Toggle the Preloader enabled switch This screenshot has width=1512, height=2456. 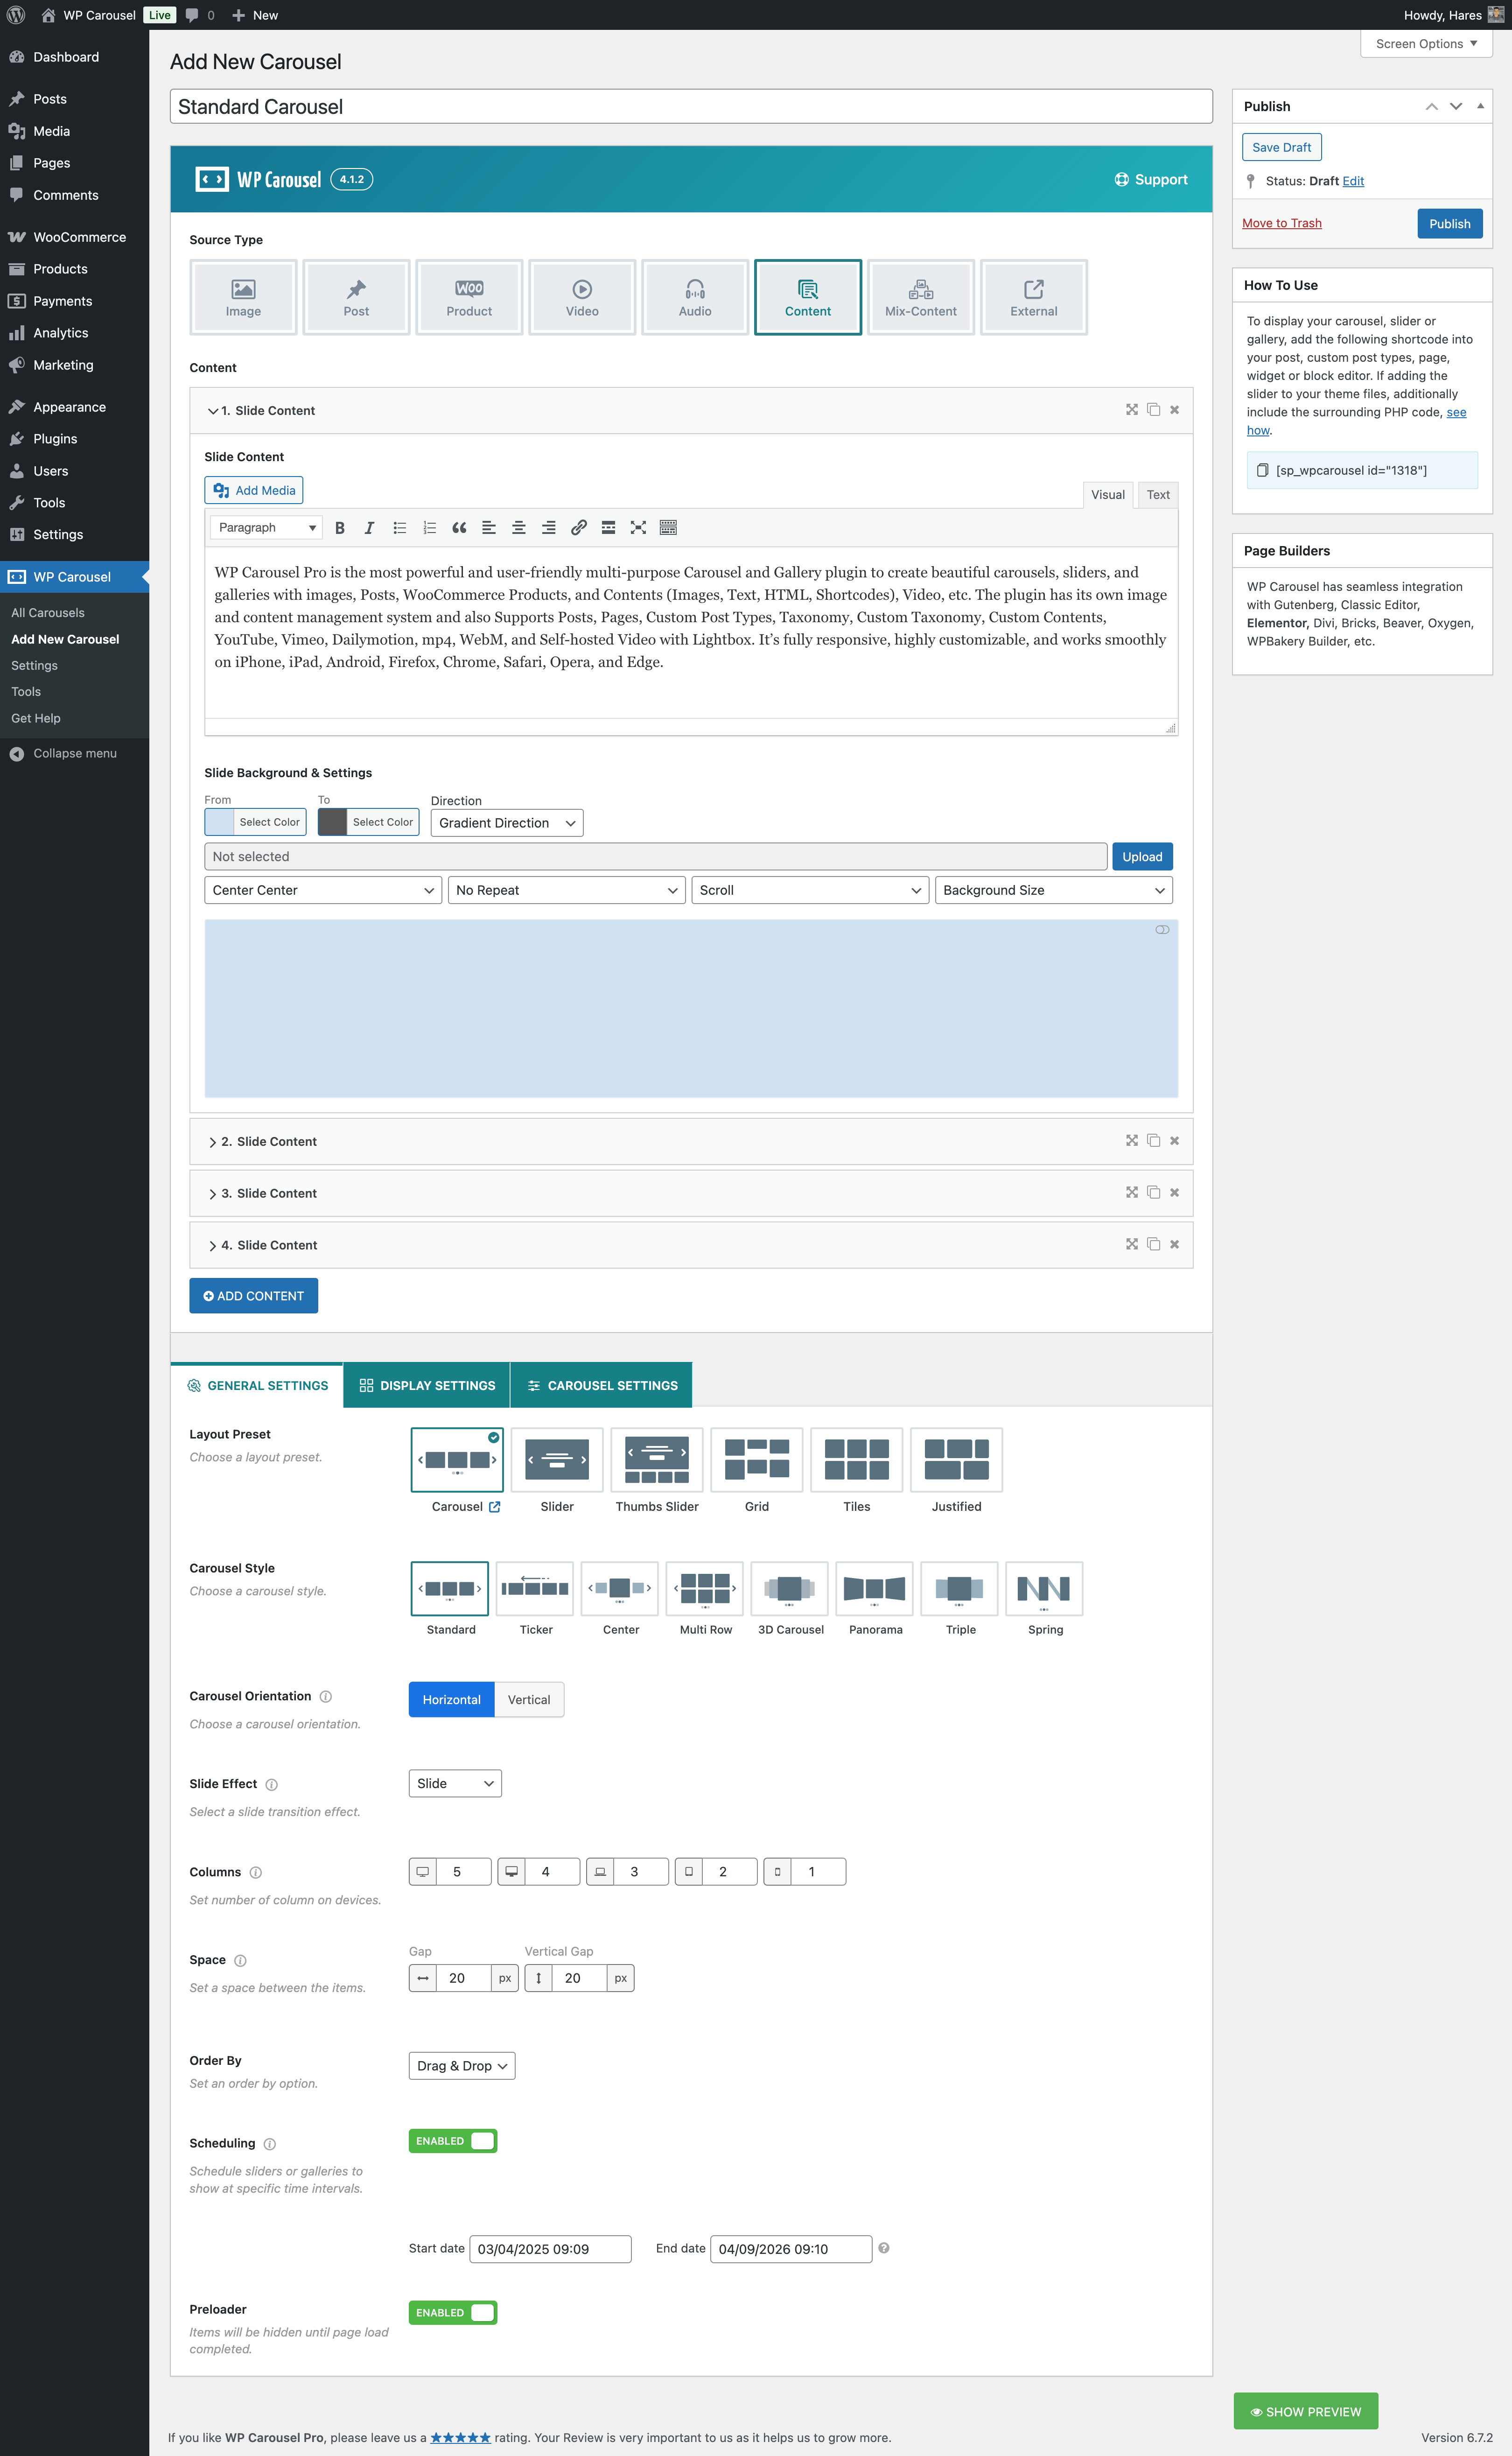pos(453,2313)
